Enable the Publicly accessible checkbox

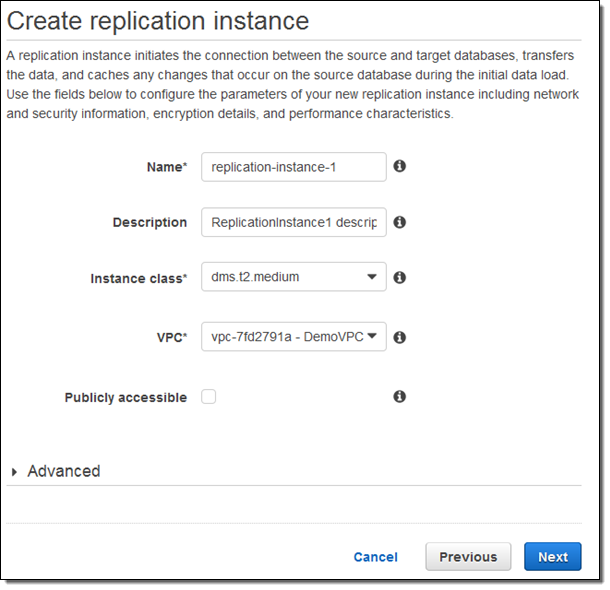click(x=208, y=397)
